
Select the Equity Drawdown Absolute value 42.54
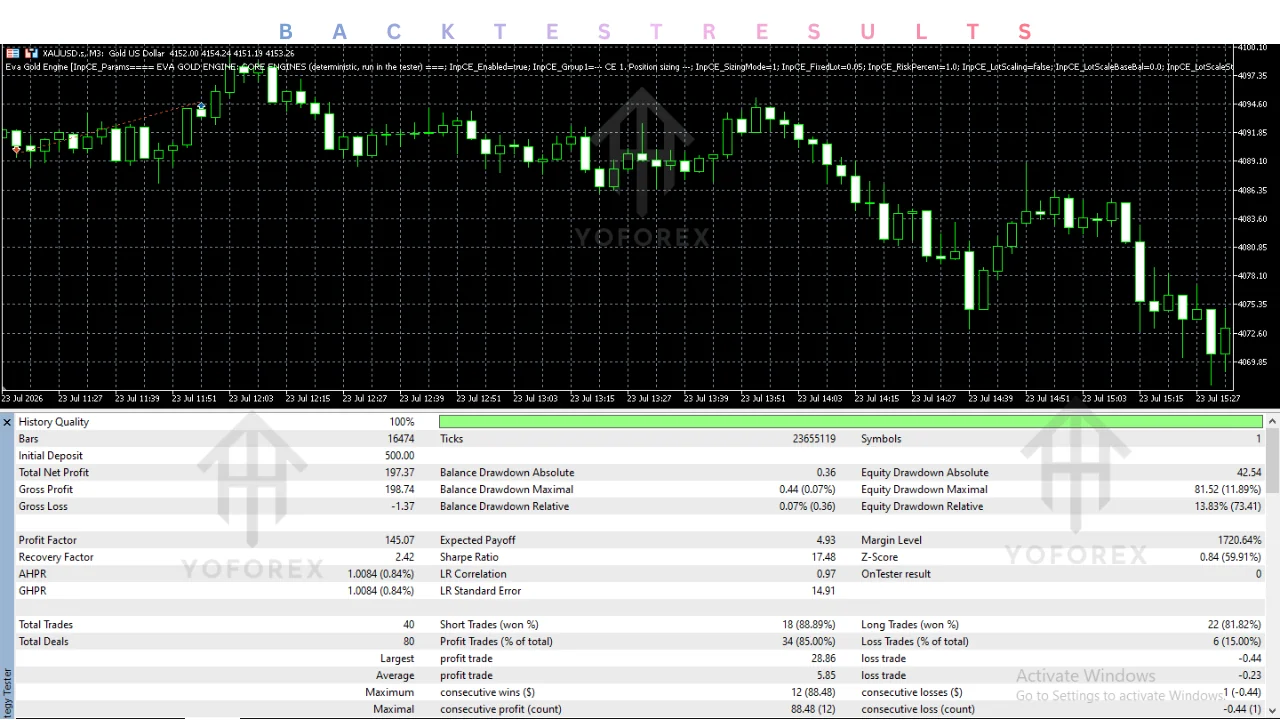tap(1249, 473)
